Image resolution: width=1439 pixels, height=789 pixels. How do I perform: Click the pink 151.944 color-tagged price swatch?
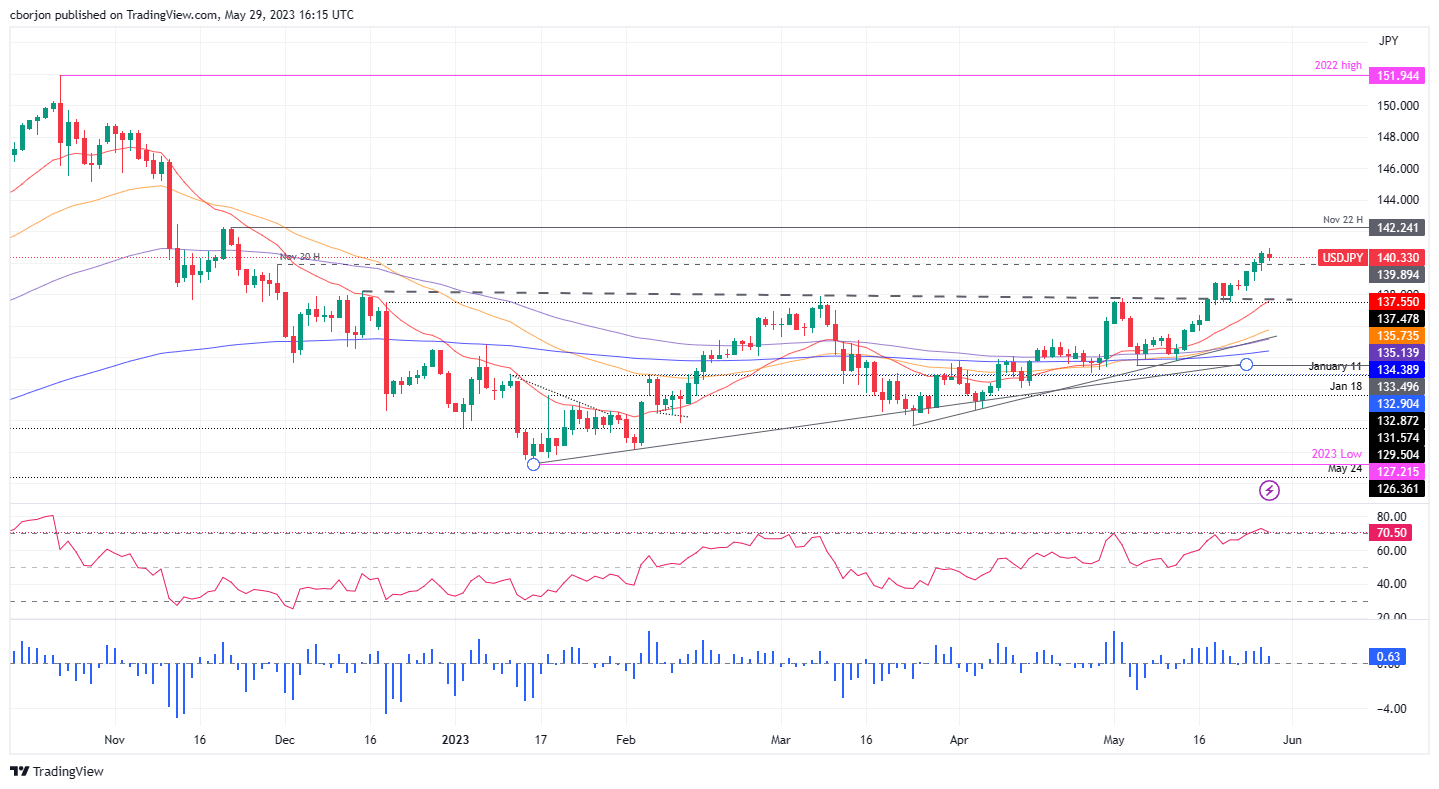click(x=1397, y=76)
